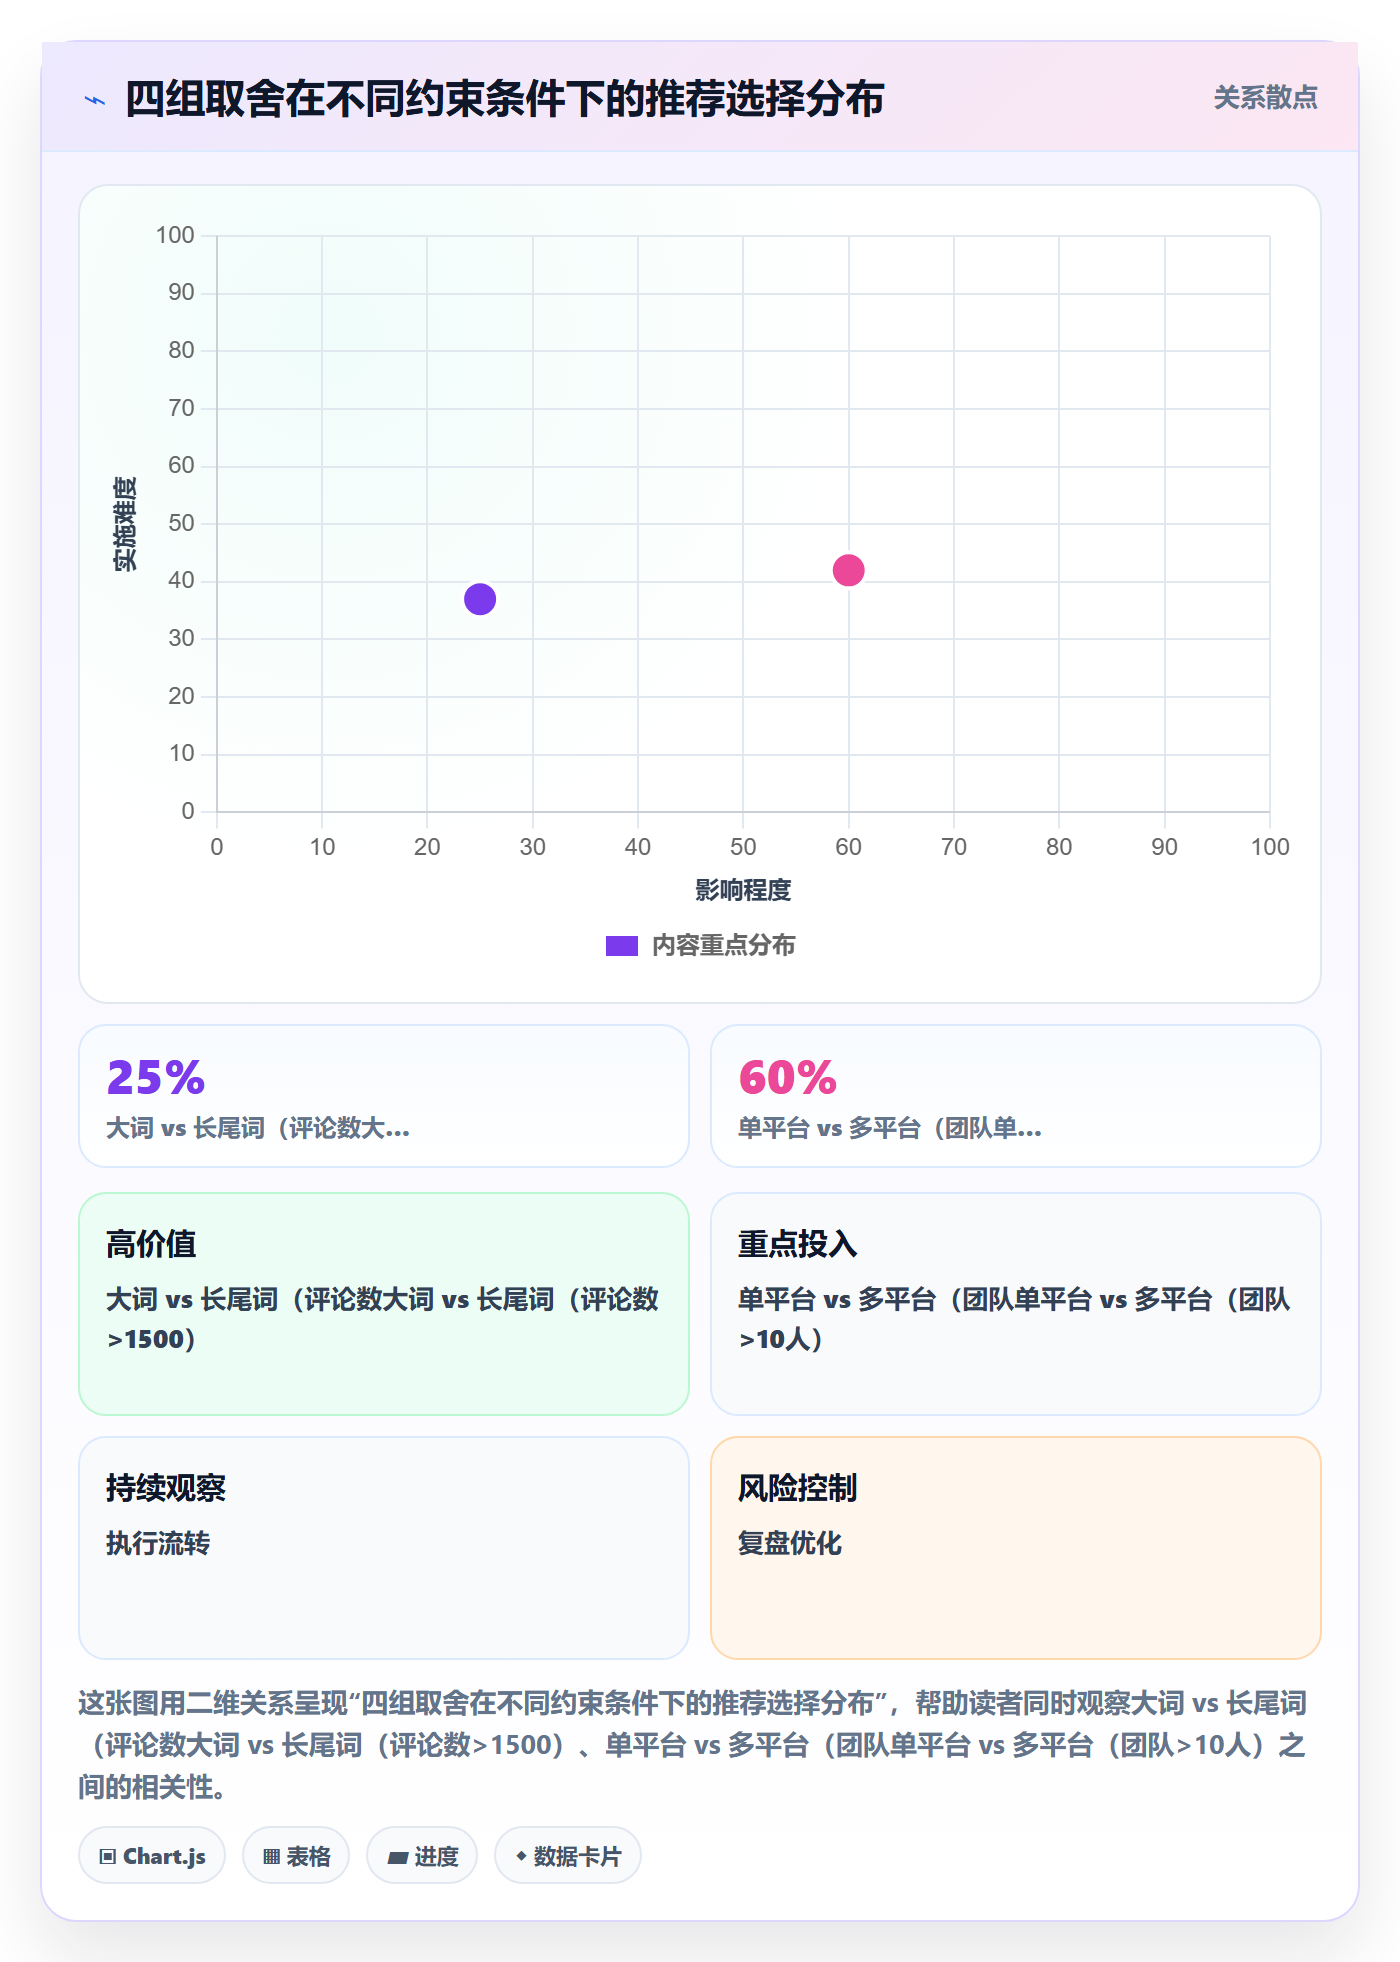Select the 25% stat card
The image size is (1400, 1962).
coord(384,1096)
